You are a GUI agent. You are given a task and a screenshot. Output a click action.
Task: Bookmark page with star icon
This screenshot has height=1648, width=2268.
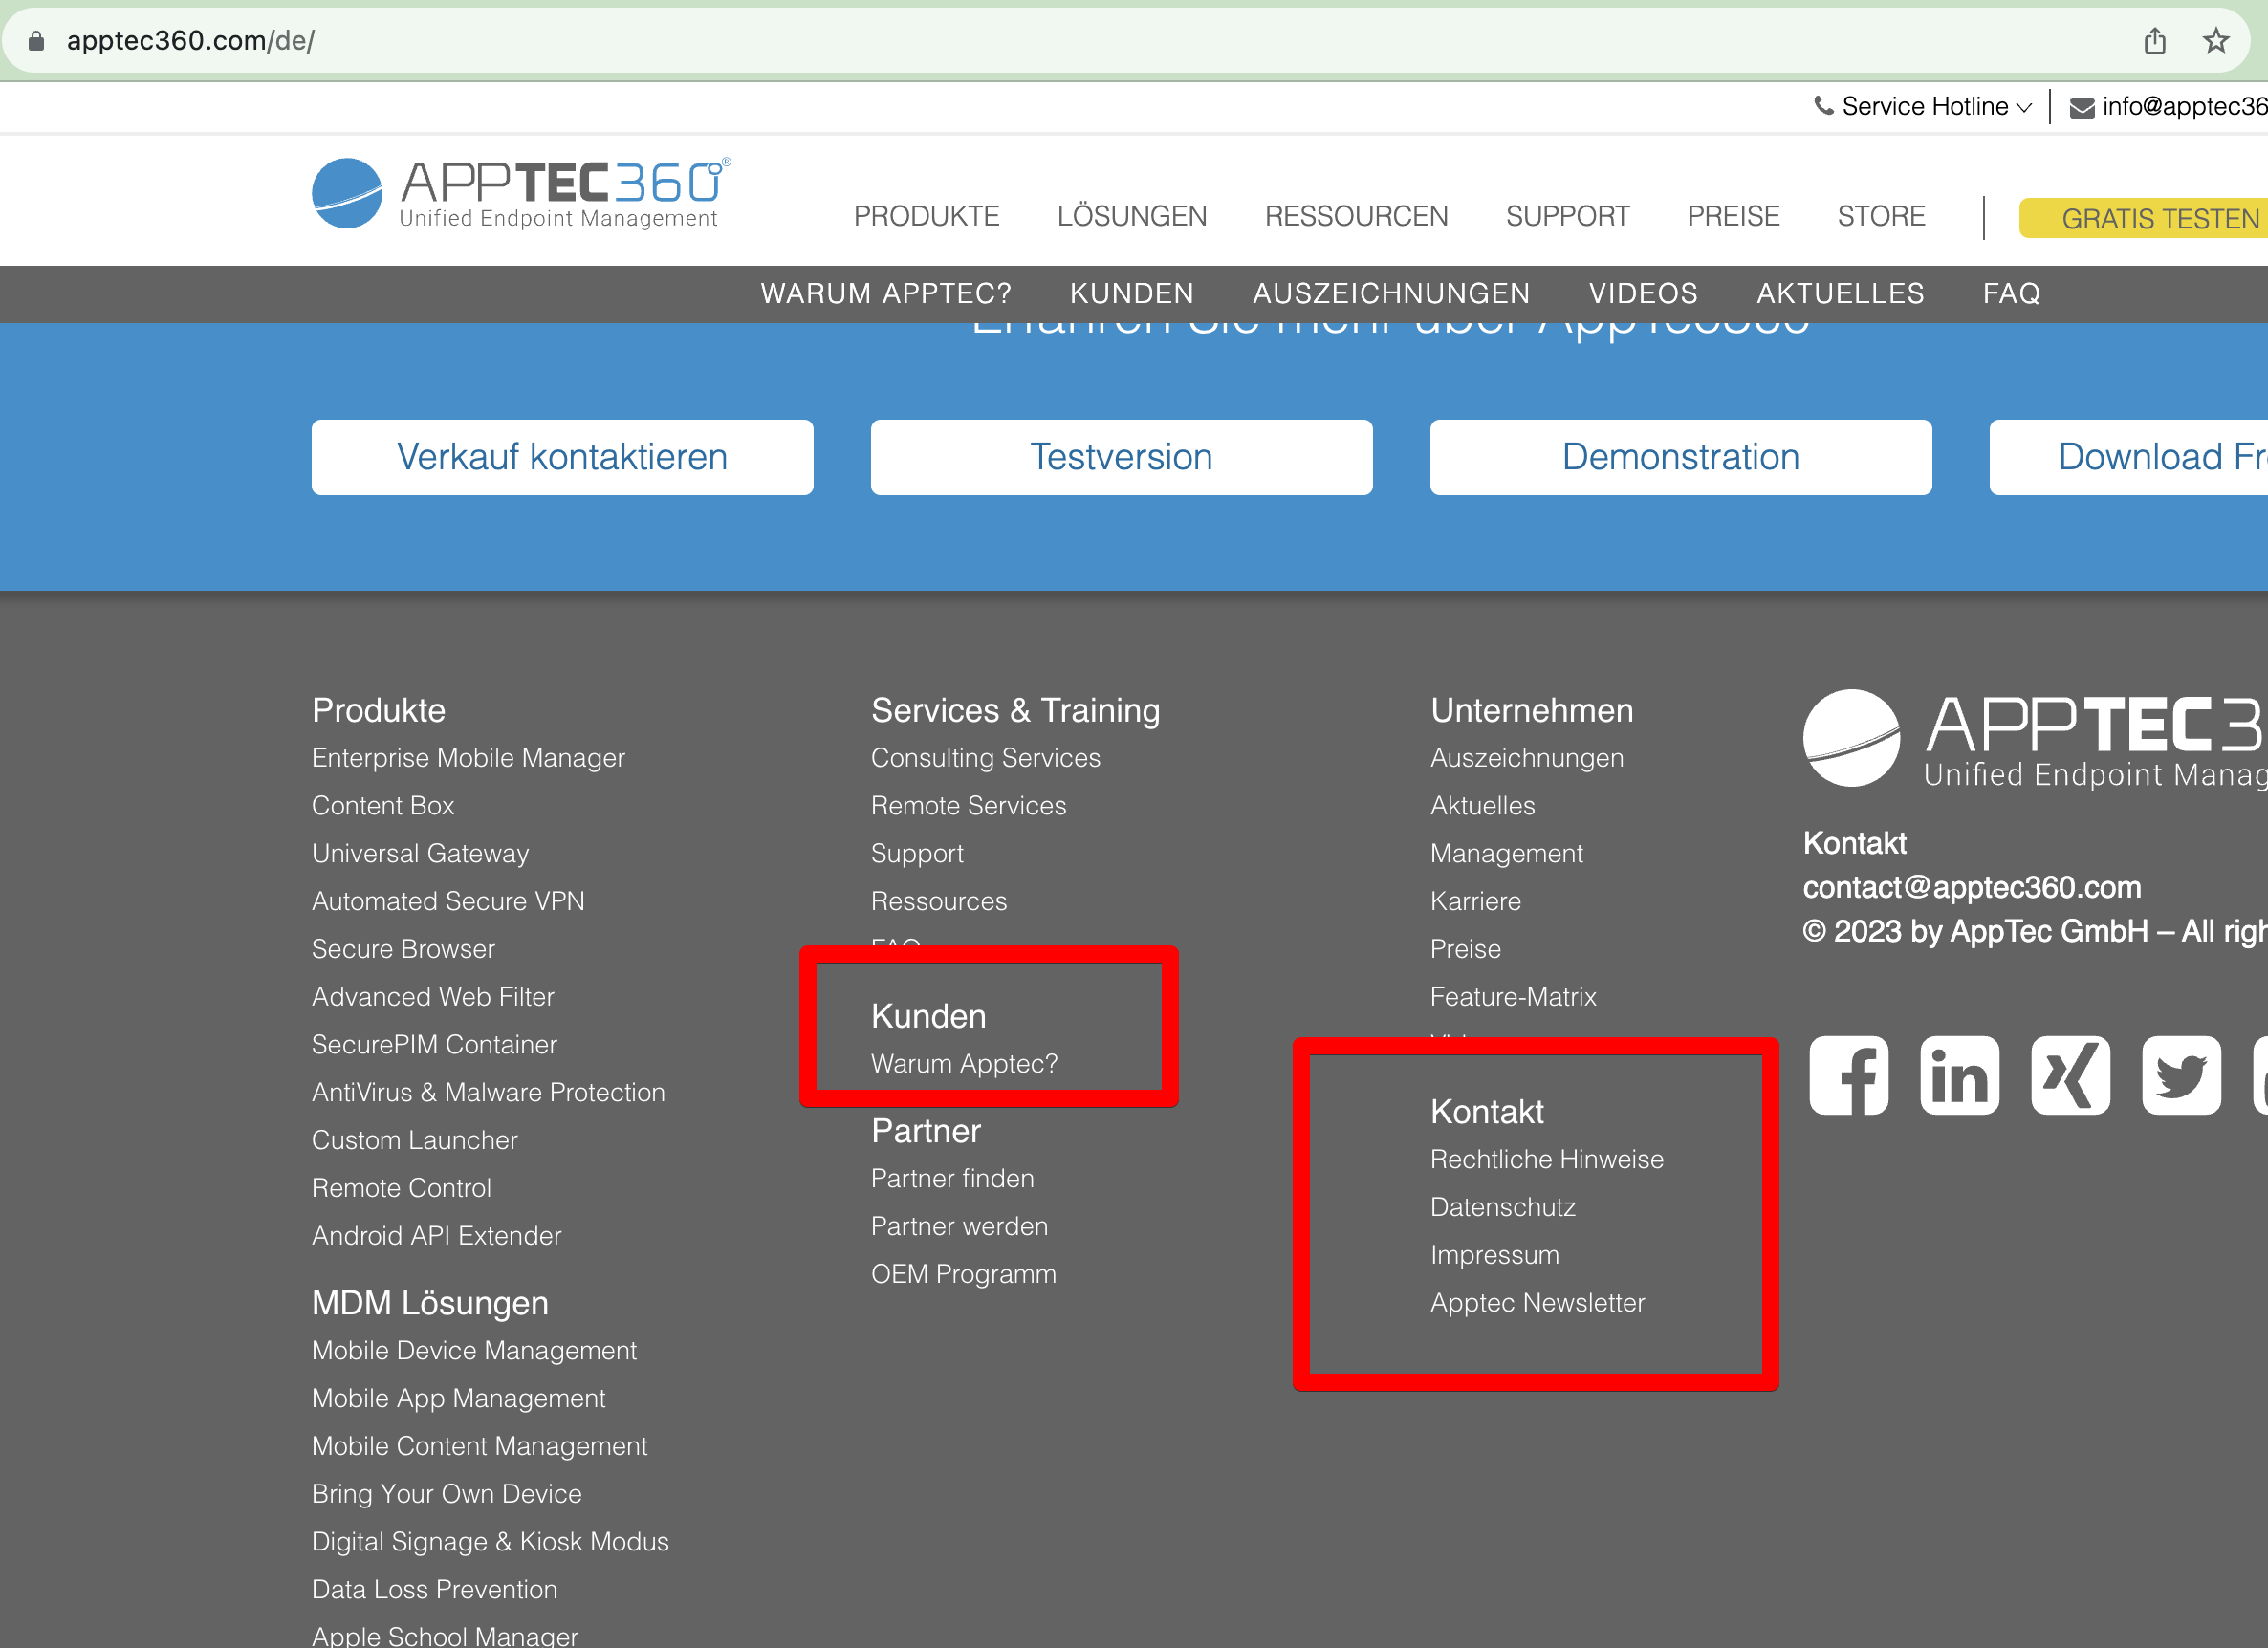pos(2215,41)
